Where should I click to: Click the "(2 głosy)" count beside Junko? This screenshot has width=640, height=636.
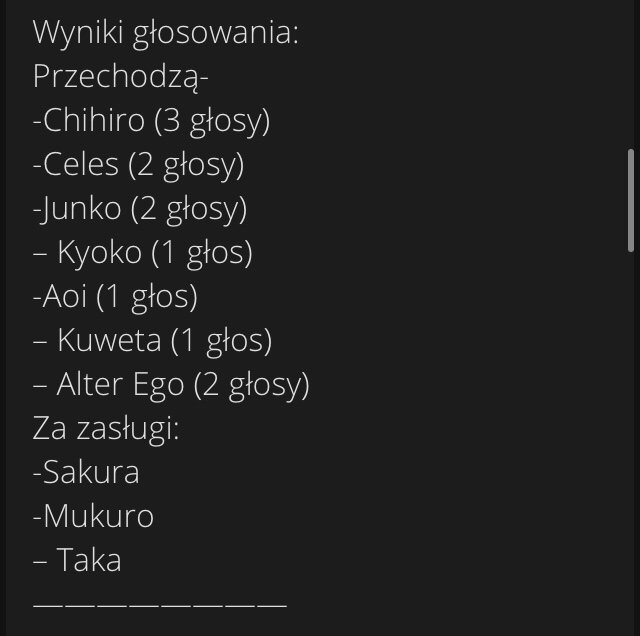point(189,209)
